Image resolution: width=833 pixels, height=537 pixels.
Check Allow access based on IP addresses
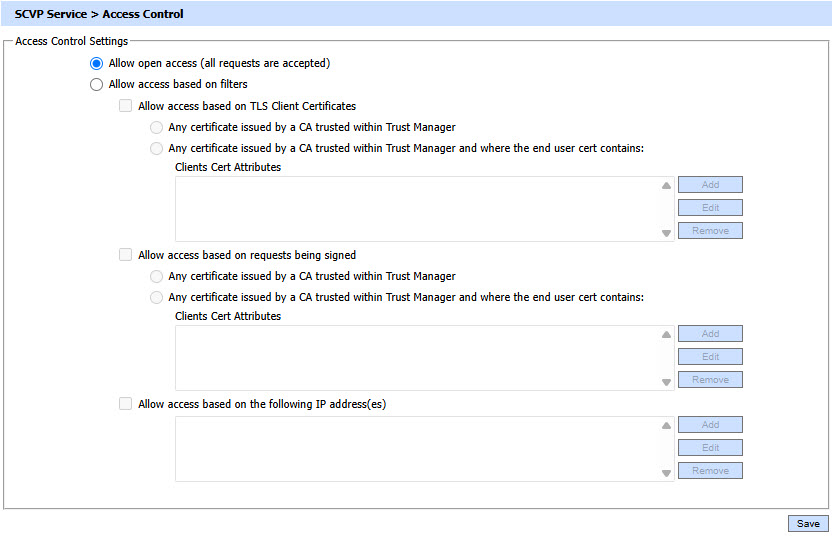(x=126, y=404)
